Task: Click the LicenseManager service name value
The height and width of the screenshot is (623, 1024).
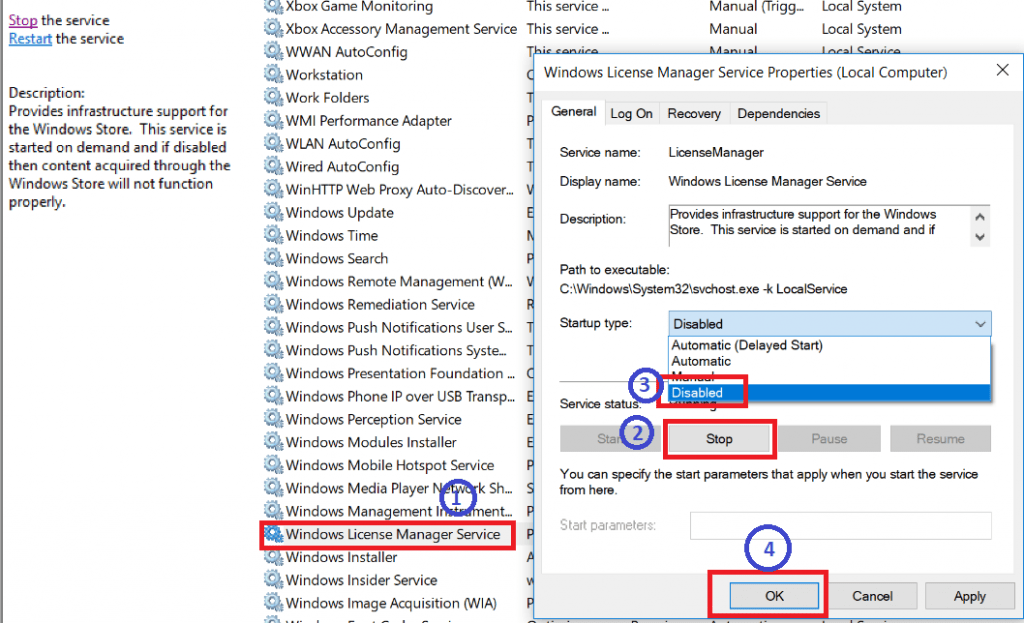Action: pos(716,152)
